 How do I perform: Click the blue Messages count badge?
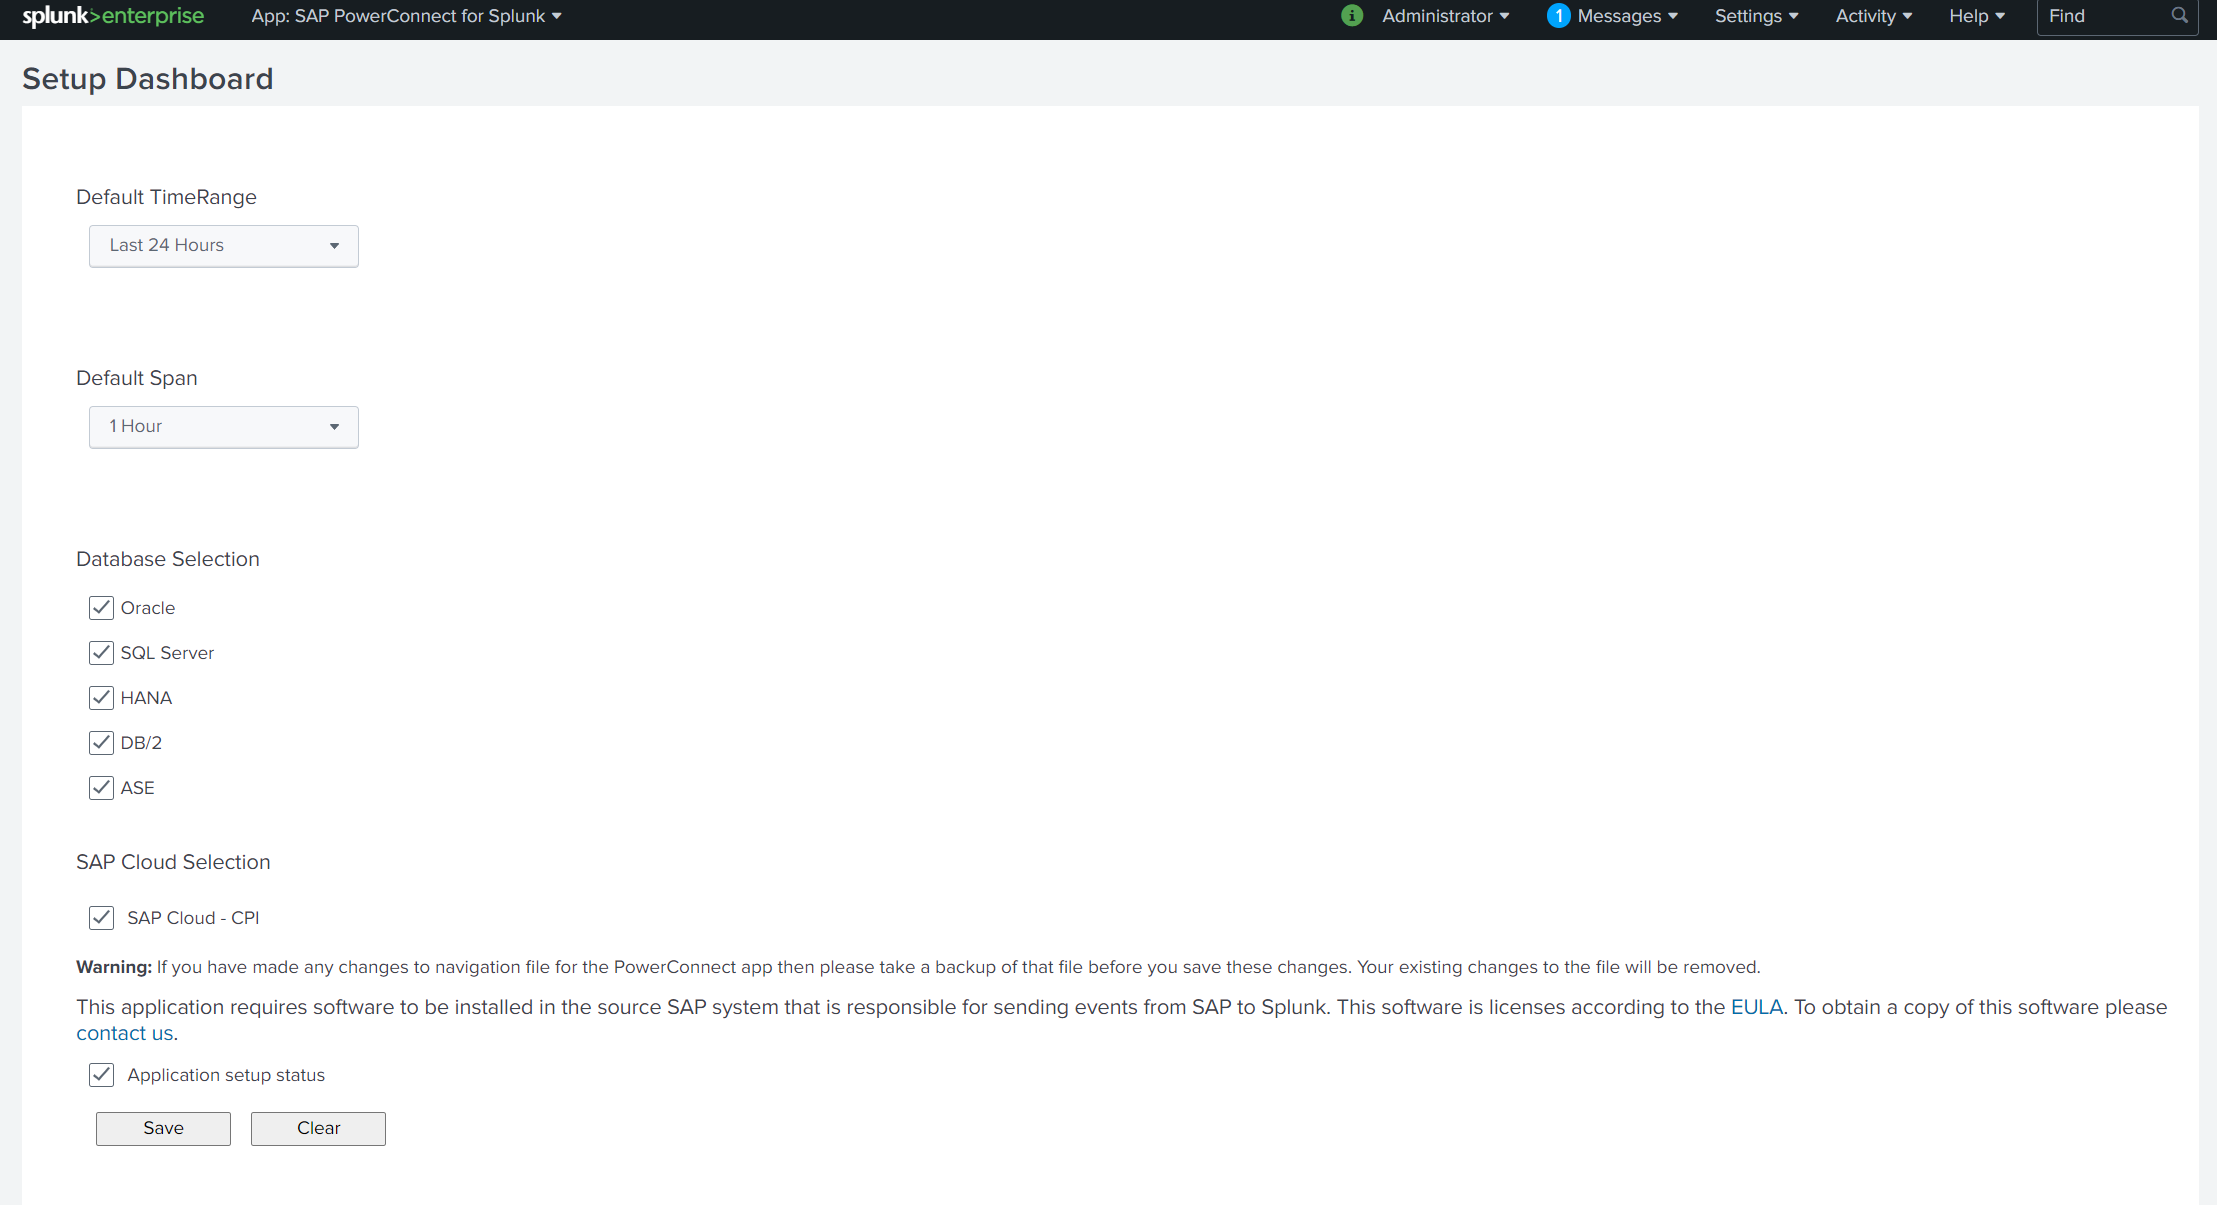point(1558,16)
